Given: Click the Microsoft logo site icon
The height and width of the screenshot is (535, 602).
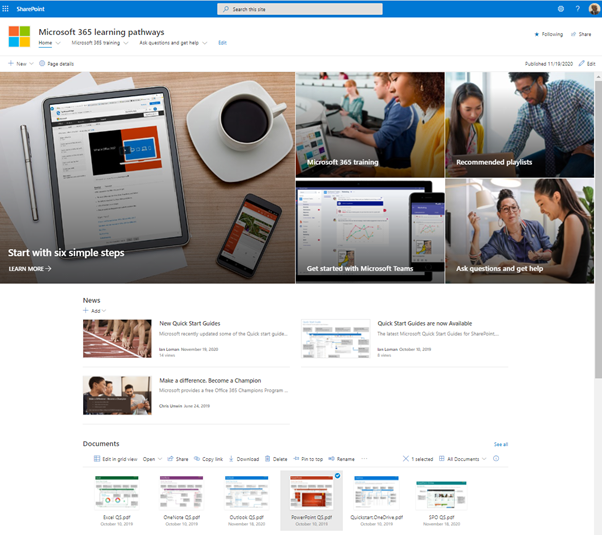Looking at the screenshot, I should click(x=19, y=36).
